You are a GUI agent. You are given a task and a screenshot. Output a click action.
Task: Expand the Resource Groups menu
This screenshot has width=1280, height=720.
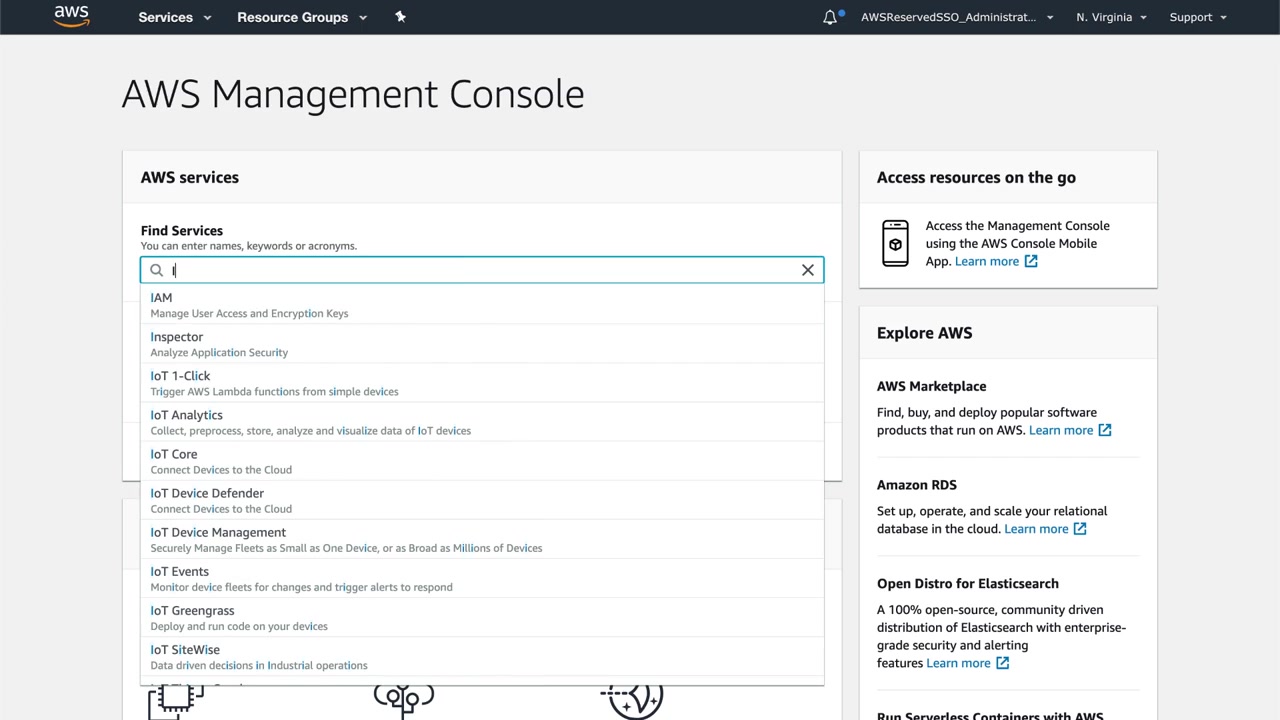[301, 17]
